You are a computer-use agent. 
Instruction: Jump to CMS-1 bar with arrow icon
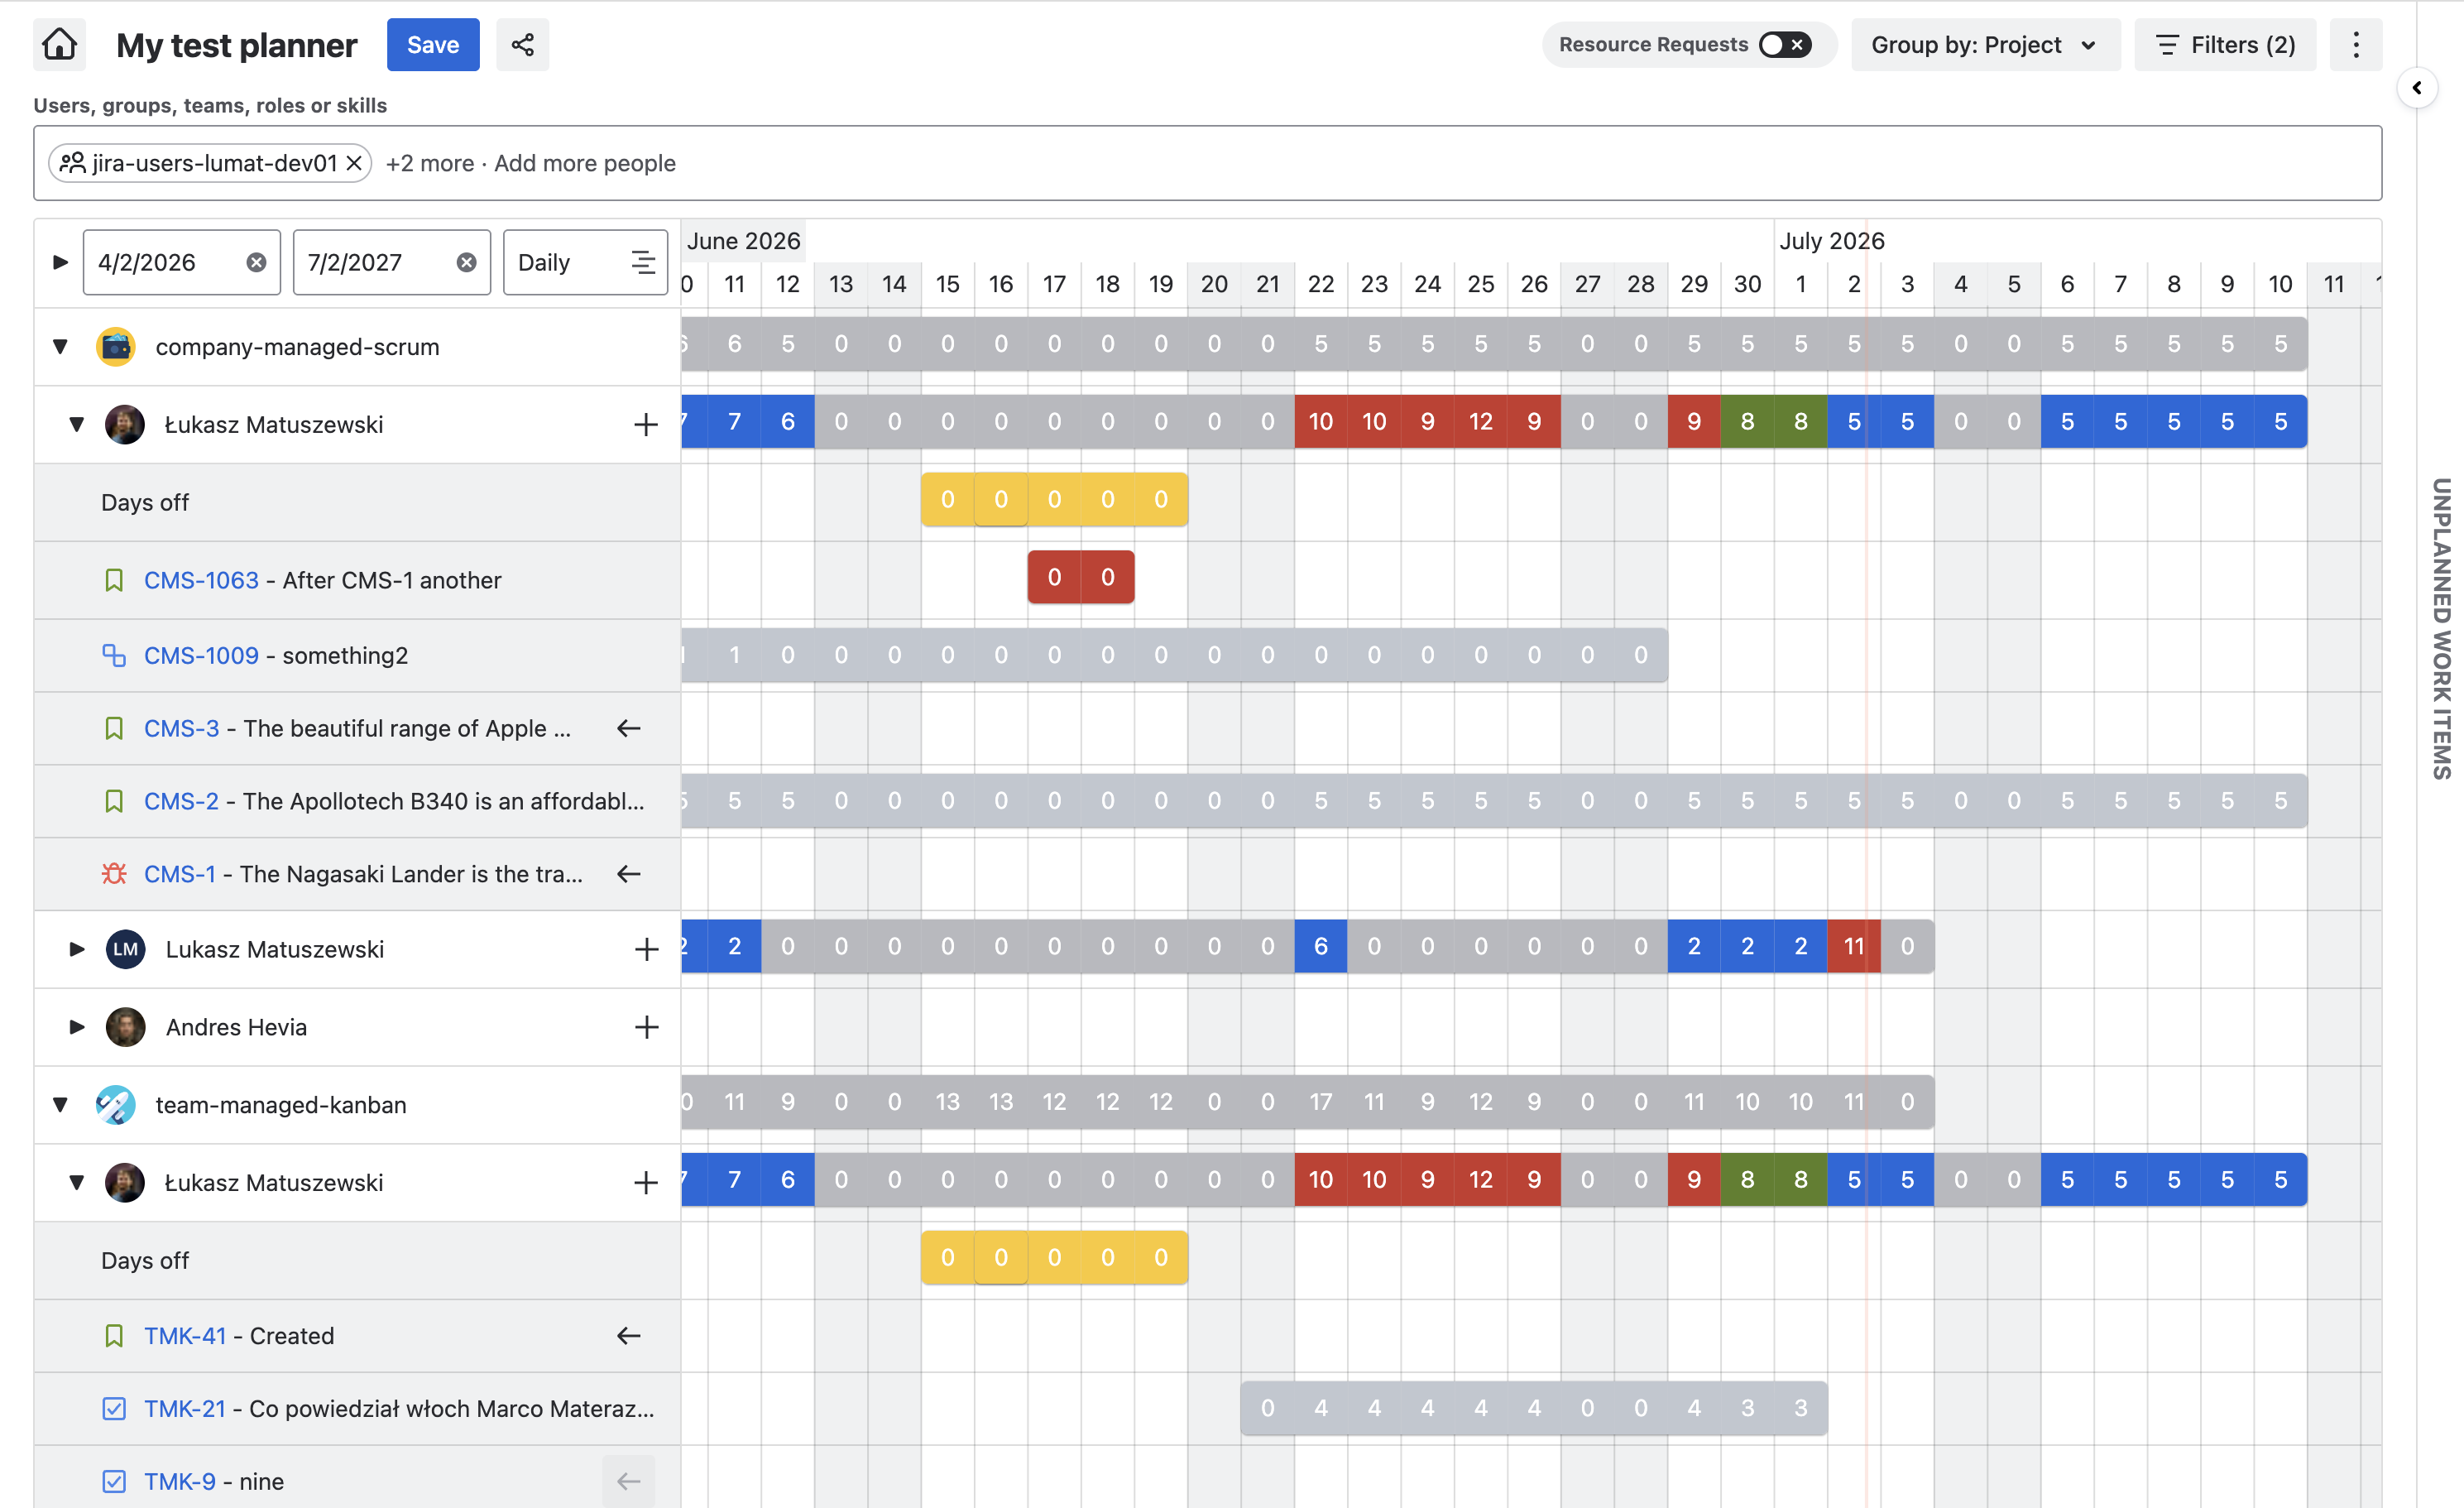[628, 874]
